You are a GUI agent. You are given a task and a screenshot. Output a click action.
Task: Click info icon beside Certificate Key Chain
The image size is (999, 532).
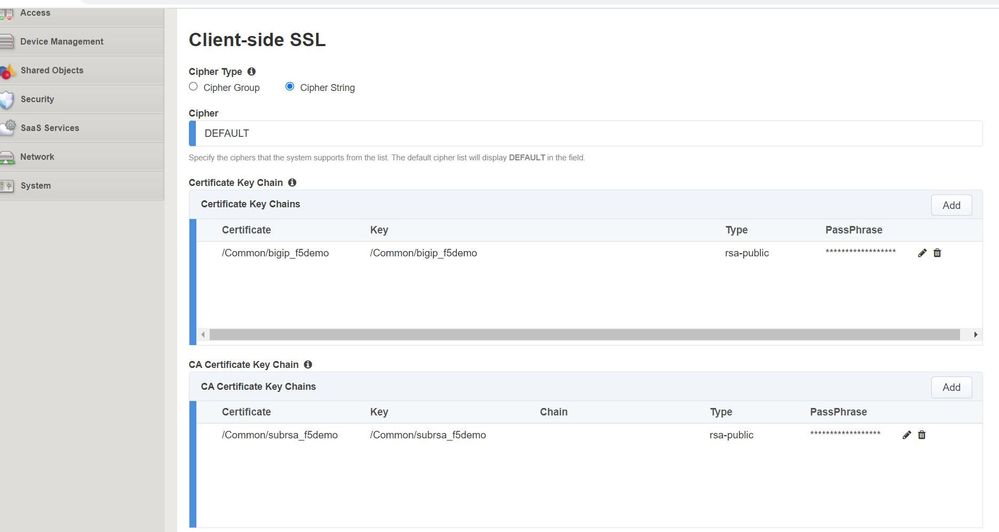(292, 183)
